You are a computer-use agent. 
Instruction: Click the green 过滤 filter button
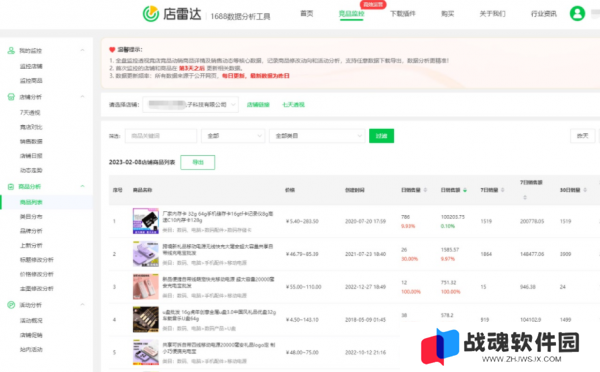[x=382, y=136]
